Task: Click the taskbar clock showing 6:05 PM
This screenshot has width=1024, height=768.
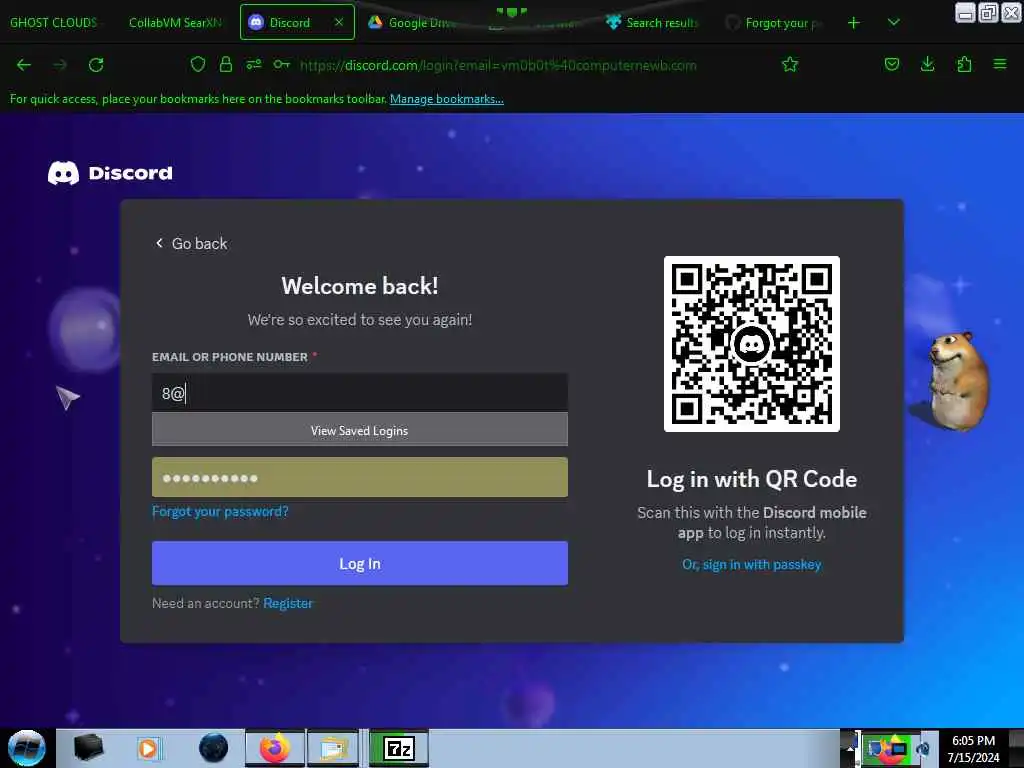Action: click(x=973, y=748)
